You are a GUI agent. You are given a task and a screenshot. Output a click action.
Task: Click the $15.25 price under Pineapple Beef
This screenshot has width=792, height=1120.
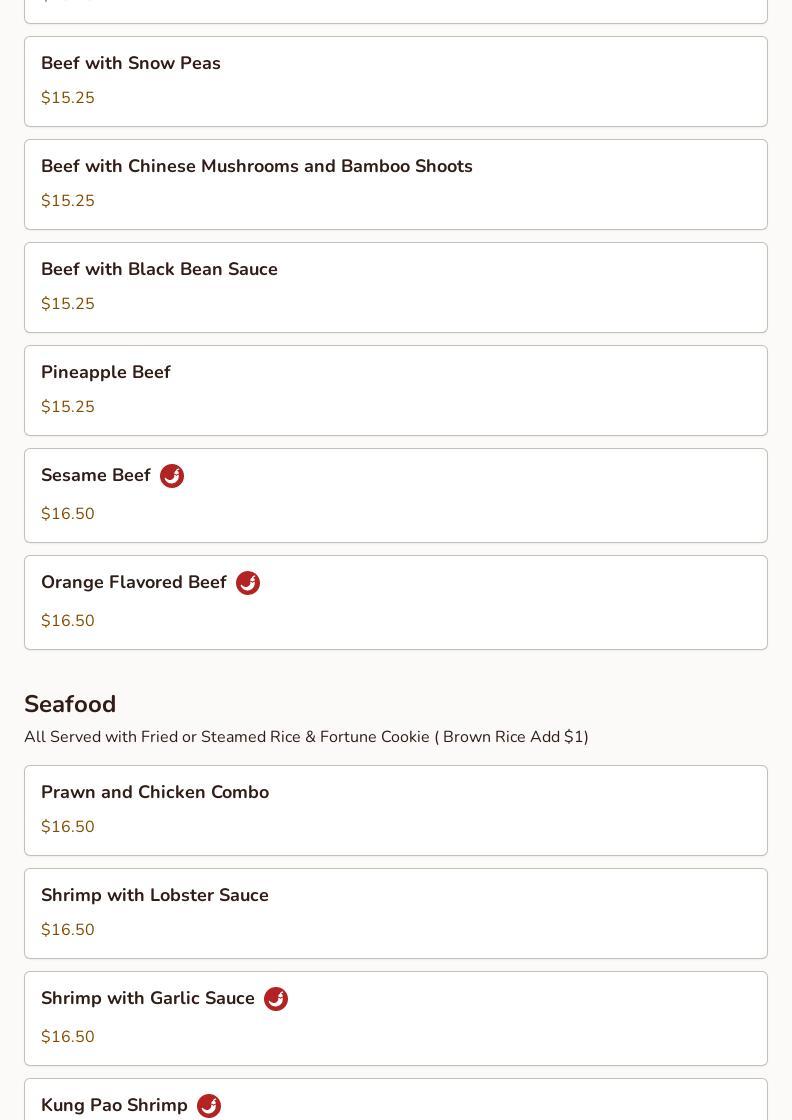coord(68,406)
